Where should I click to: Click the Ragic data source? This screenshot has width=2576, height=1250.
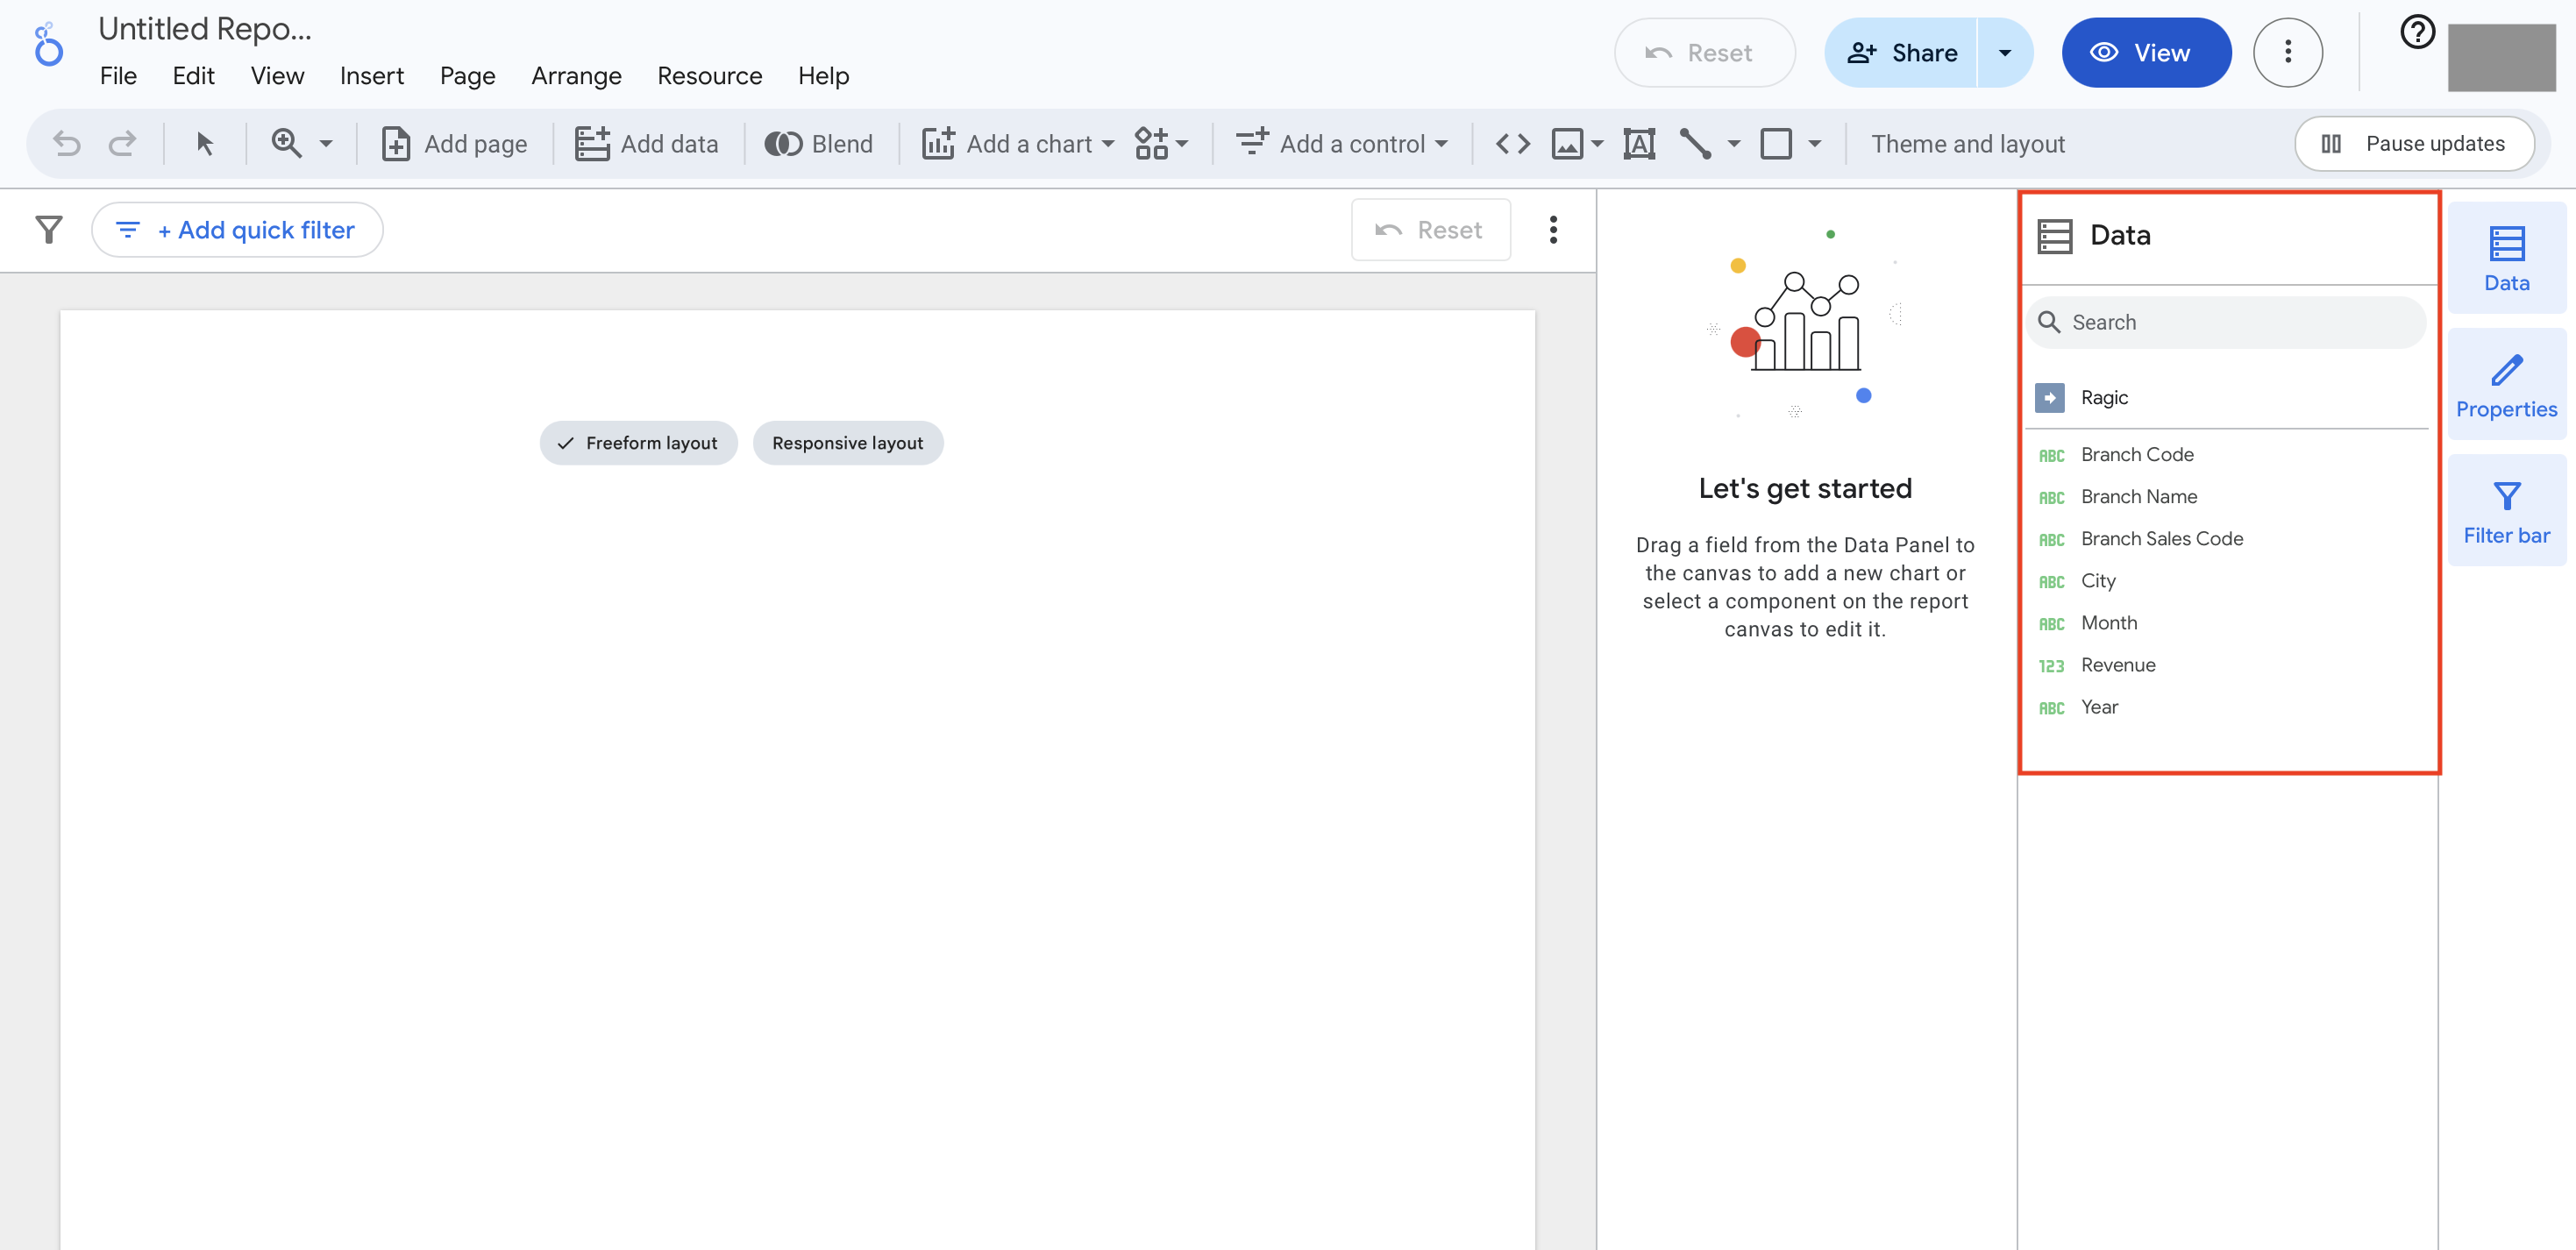2226,398
